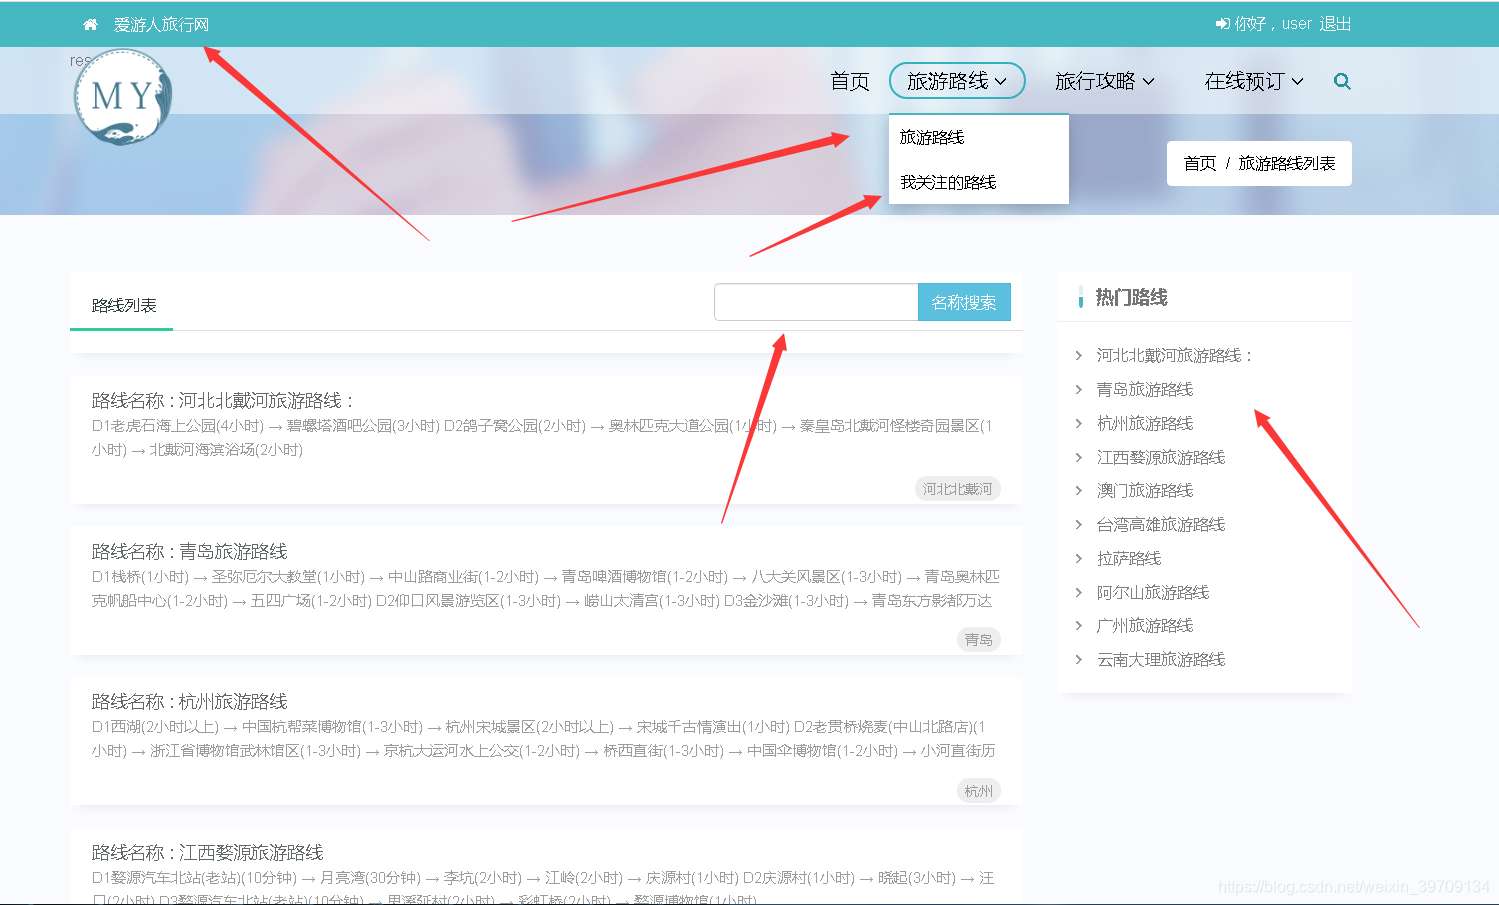Click chevron icon beside 广州旅游路线
This screenshot has width=1499, height=905.
[x=1078, y=625]
